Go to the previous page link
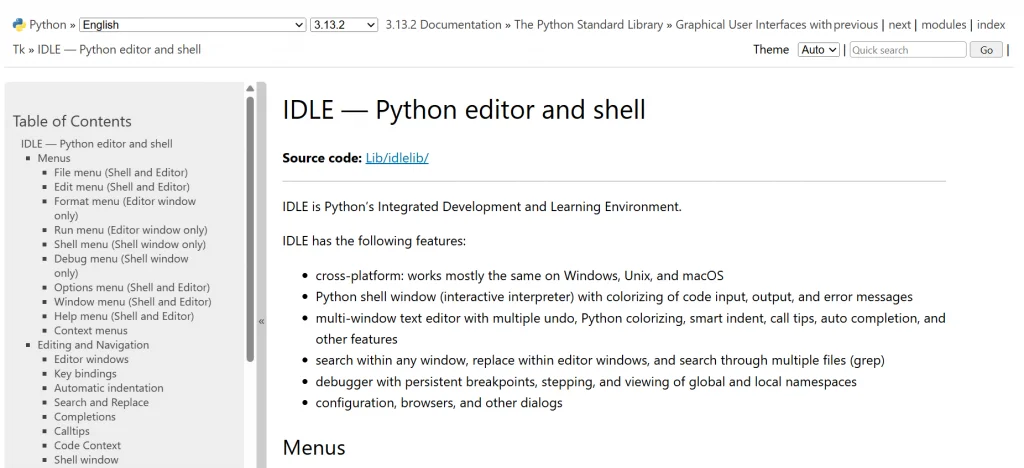 pyautogui.click(x=856, y=25)
